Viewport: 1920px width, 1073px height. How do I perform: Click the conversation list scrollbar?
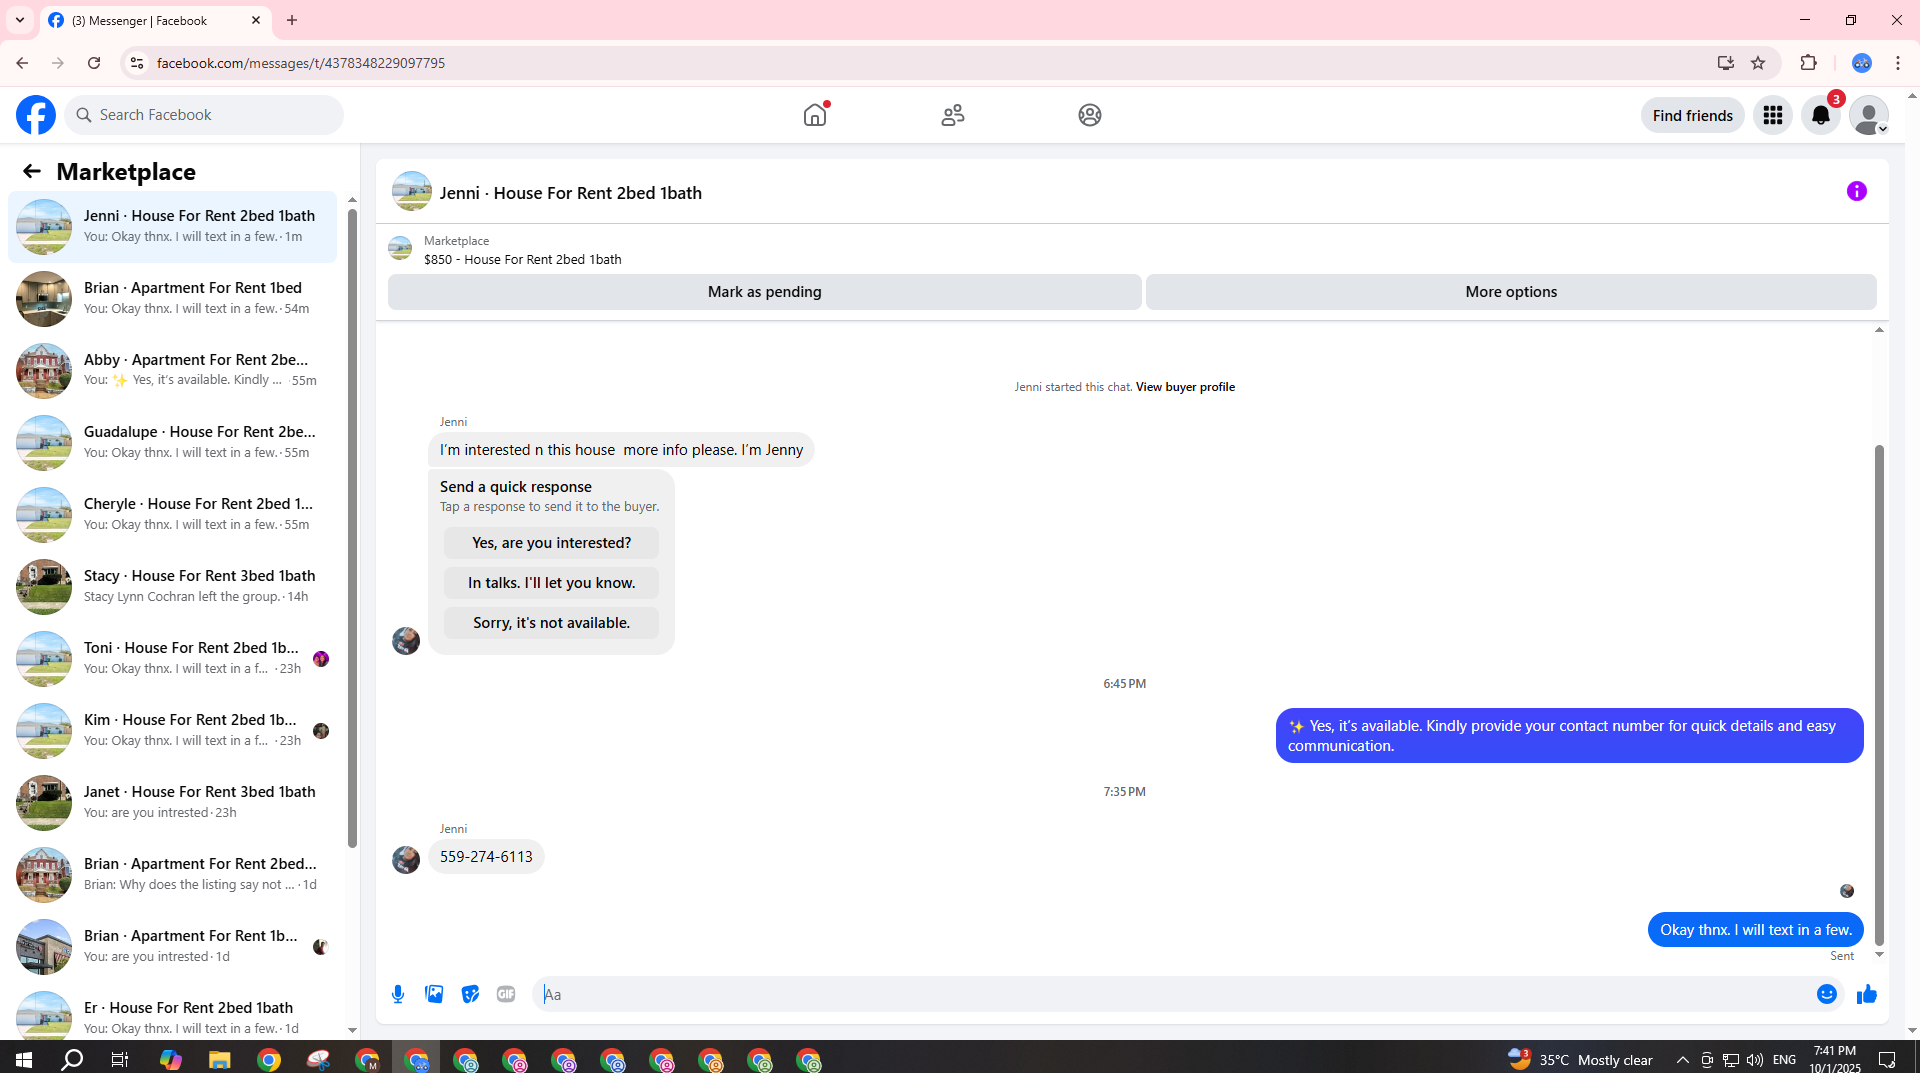click(x=352, y=528)
